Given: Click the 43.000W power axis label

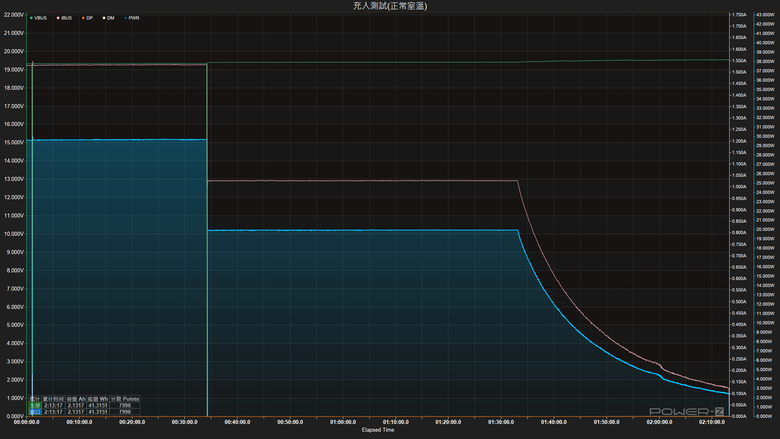Looking at the screenshot, I should click(x=765, y=15).
